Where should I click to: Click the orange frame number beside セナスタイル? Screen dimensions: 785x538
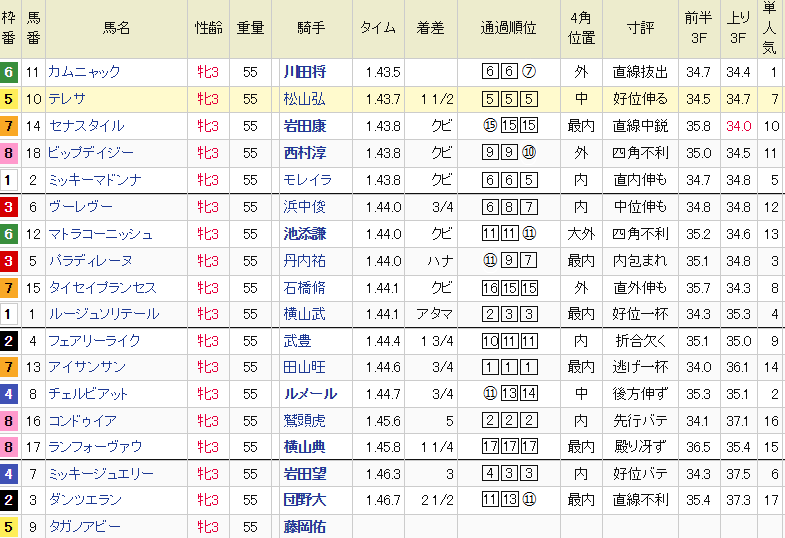[x=9, y=126]
